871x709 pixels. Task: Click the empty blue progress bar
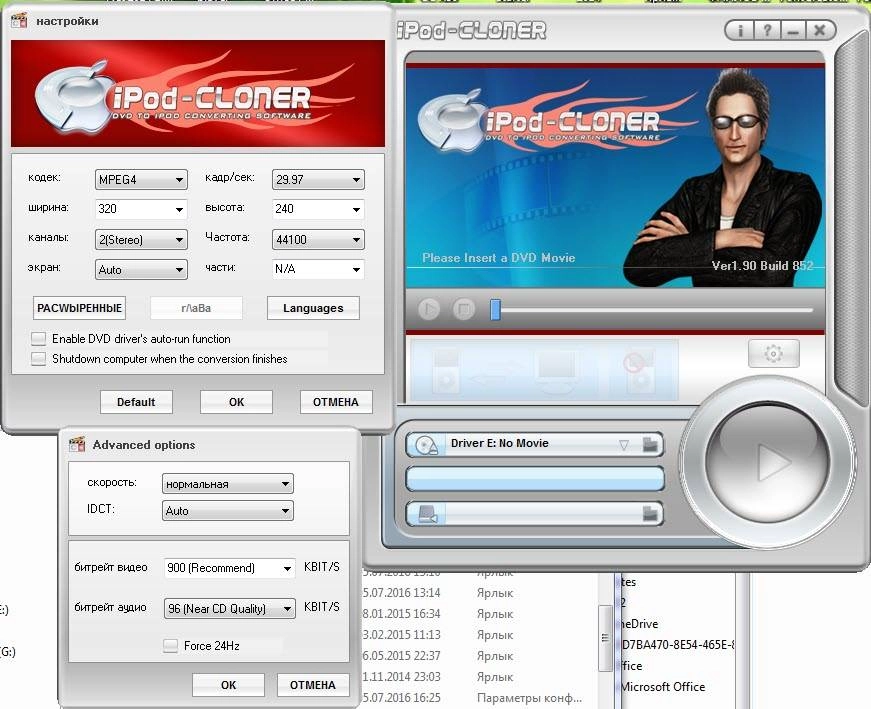tap(535, 479)
